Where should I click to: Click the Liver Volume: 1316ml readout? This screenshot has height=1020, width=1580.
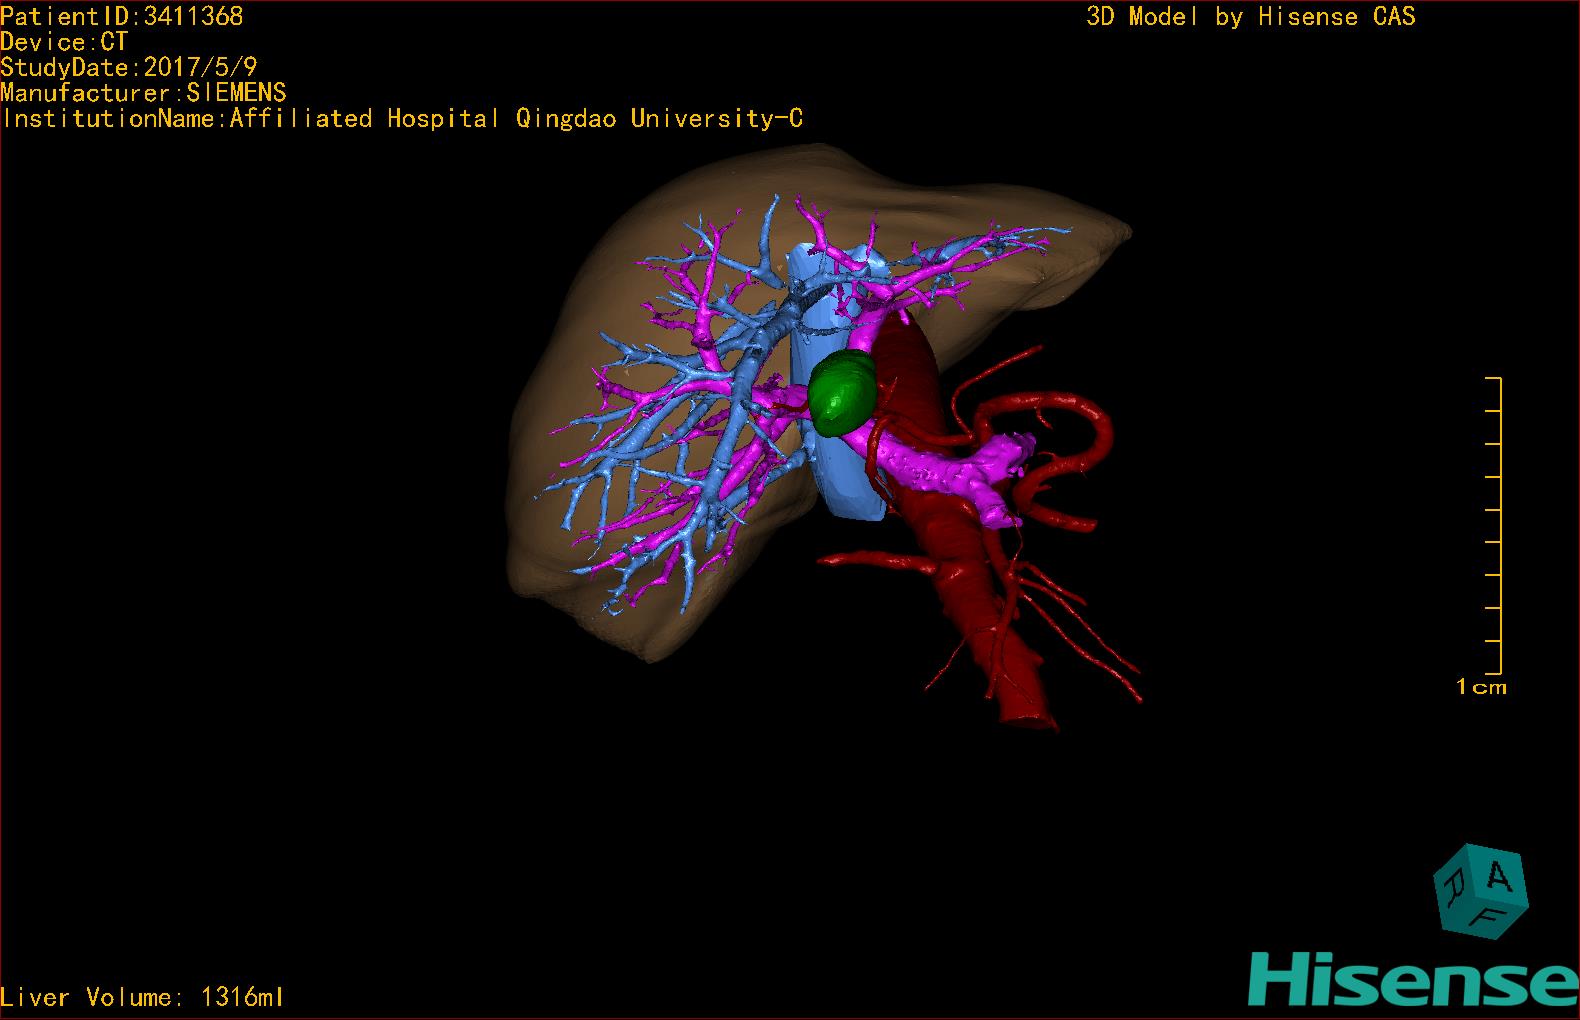tap(143, 997)
